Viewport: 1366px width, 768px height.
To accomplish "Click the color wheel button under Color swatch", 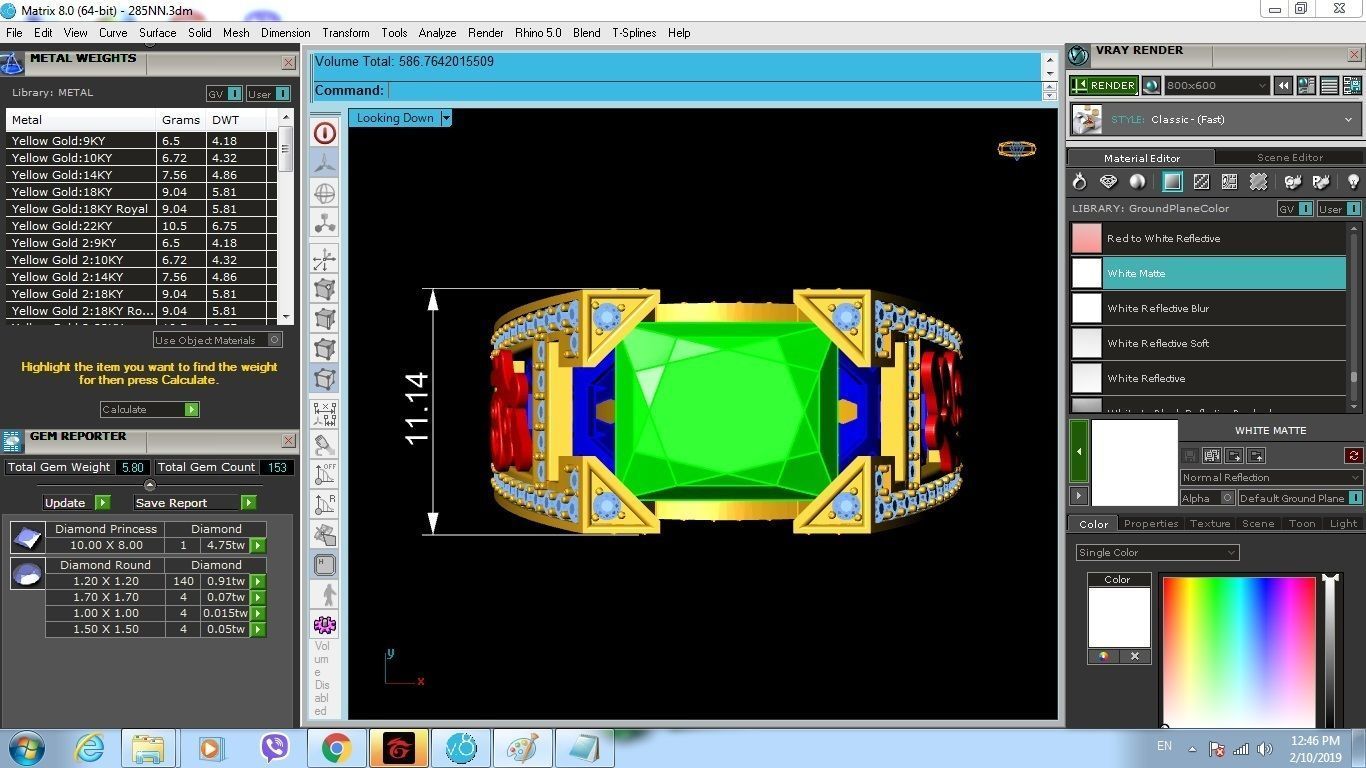I will tap(1104, 656).
